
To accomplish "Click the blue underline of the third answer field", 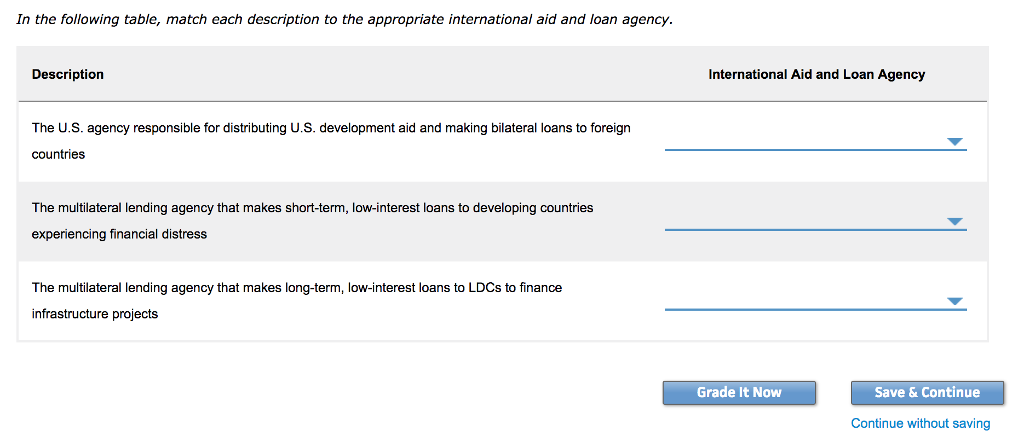I will (816, 310).
